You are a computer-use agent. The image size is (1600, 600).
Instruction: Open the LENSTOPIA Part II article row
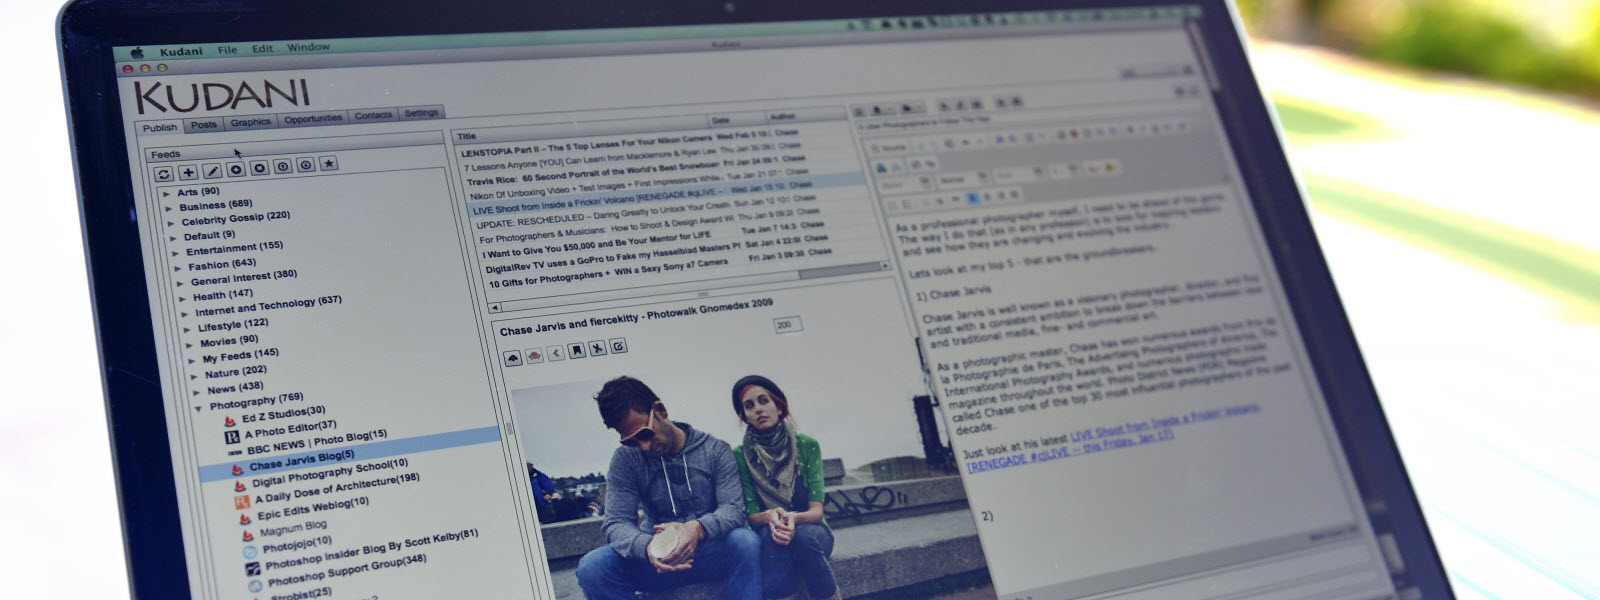632,142
